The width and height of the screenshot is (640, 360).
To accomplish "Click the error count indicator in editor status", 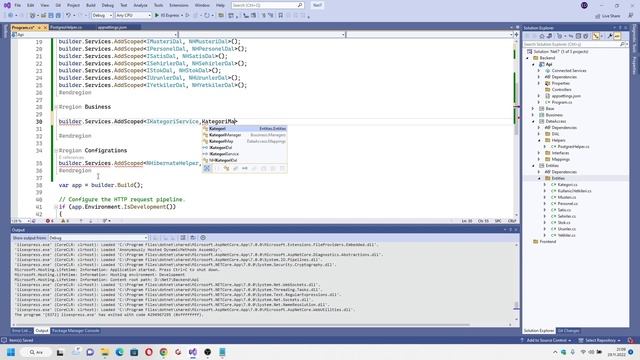I will tap(50, 221).
